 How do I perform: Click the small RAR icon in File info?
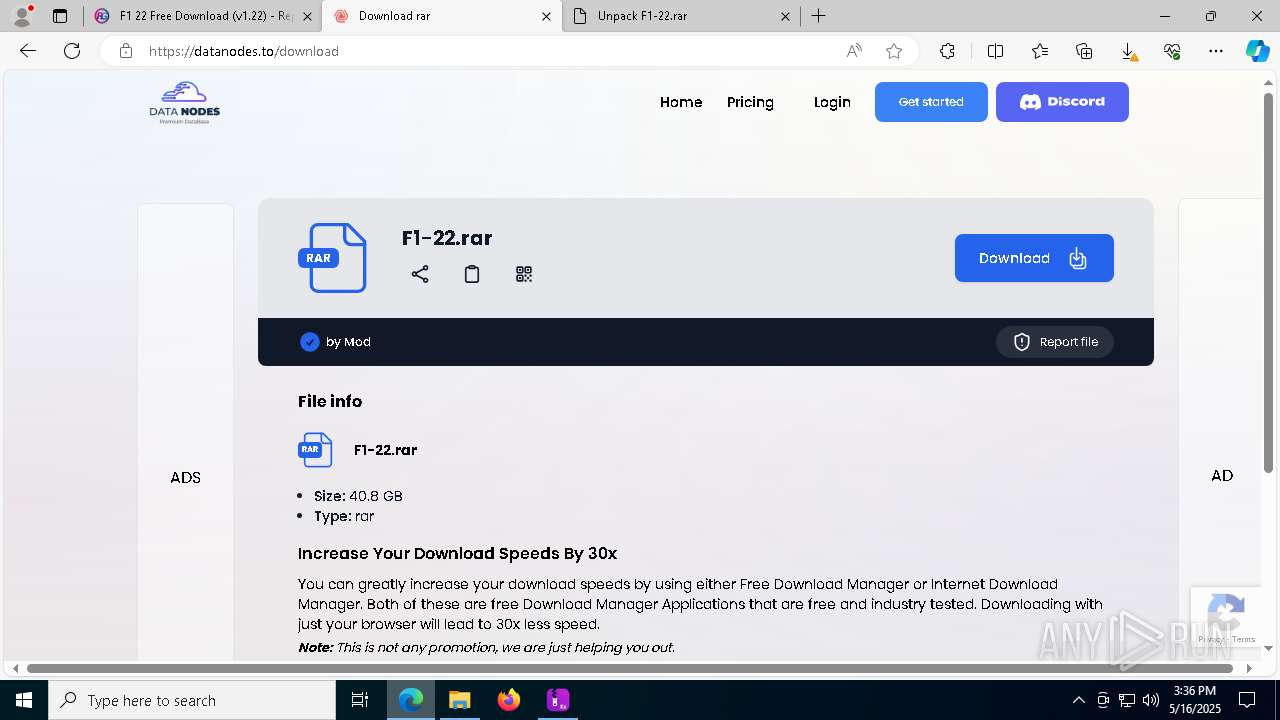click(315, 450)
